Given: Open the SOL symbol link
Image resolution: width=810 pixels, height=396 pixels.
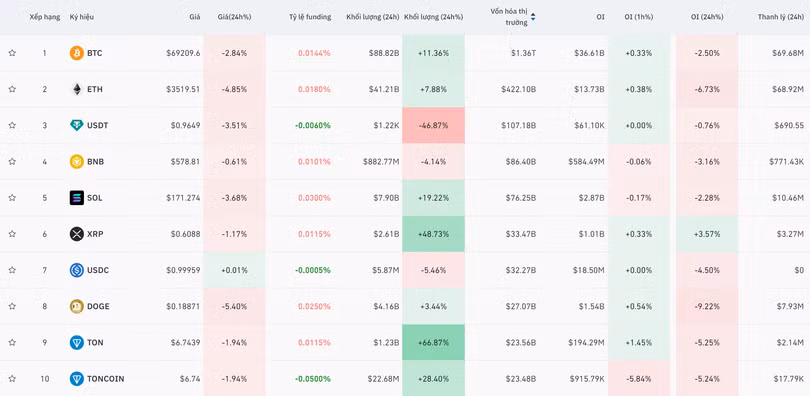Looking at the screenshot, I should pos(95,197).
